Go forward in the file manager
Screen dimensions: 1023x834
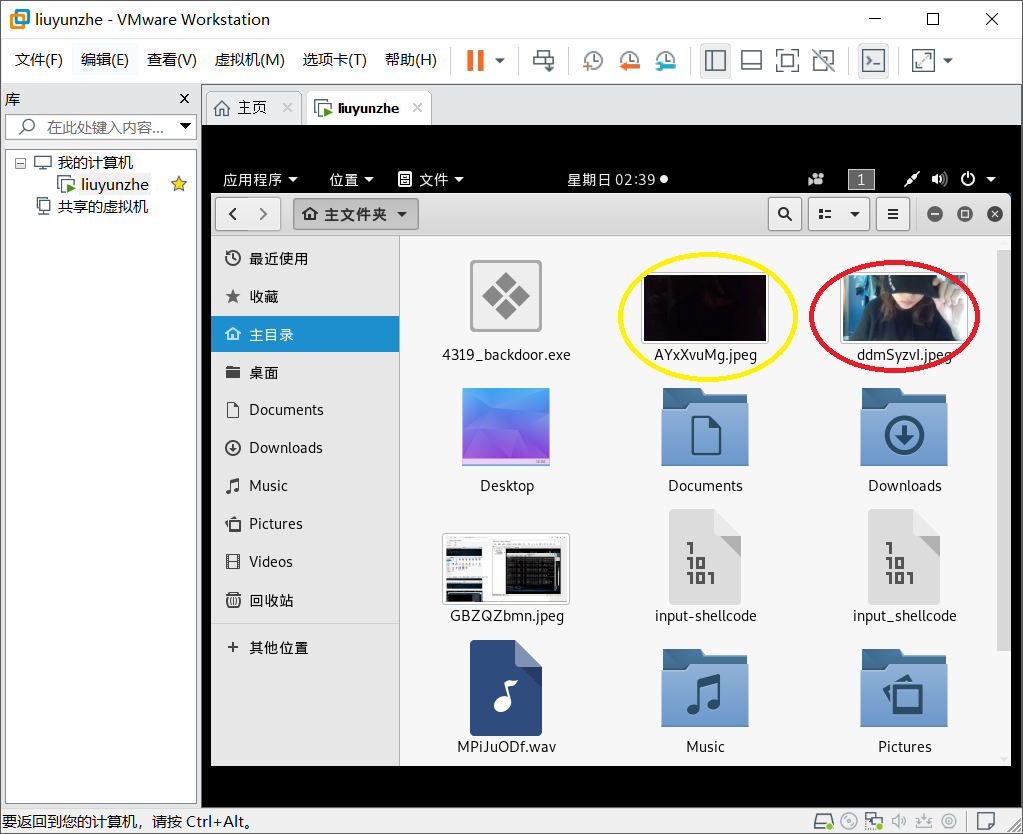[264, 214]
